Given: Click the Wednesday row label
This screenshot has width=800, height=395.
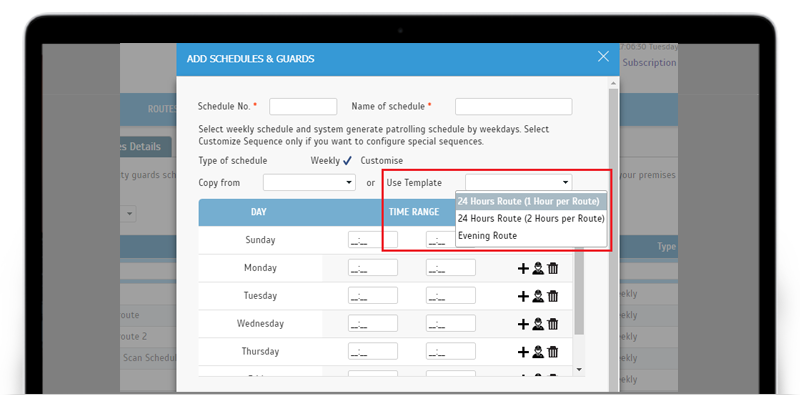Looking at the screenshot, I should [x=260, y=324].
